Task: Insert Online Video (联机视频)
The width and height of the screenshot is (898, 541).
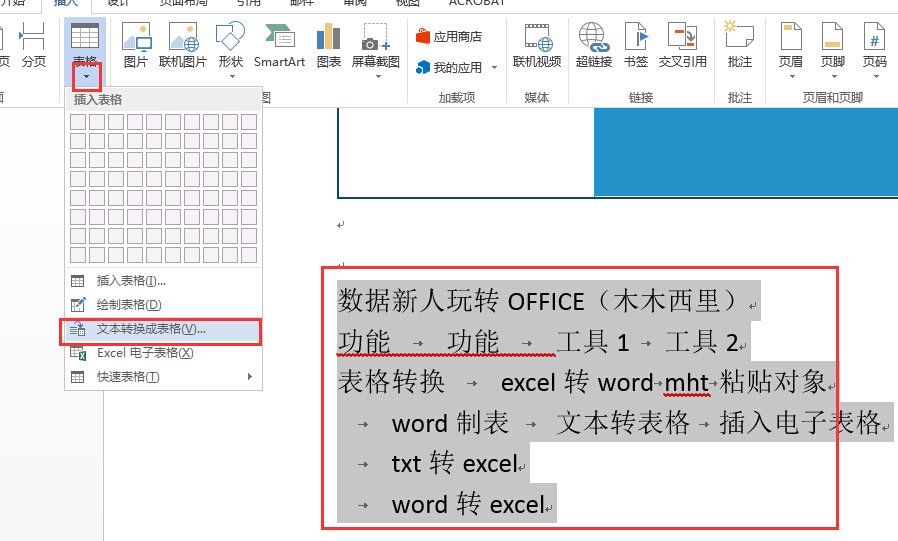Action: click(x=537, y=45)
